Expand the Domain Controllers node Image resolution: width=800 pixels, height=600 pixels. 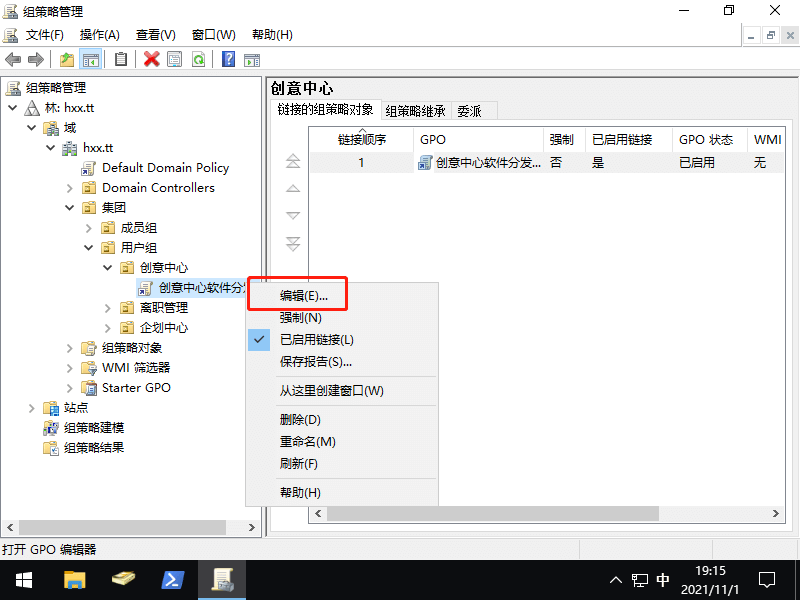coord(70,188)
